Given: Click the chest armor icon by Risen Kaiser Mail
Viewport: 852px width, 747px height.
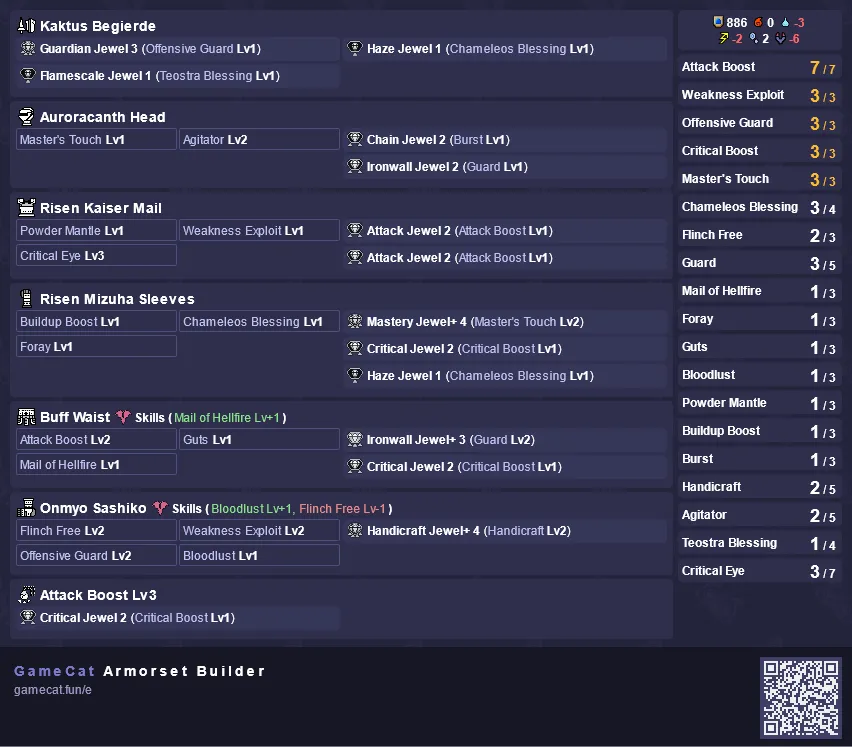Looking at the screenshot, I should point(26,208).
